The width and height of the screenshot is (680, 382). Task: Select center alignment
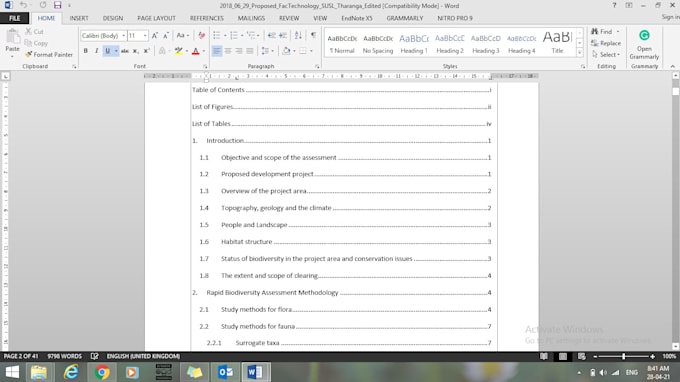228,51
